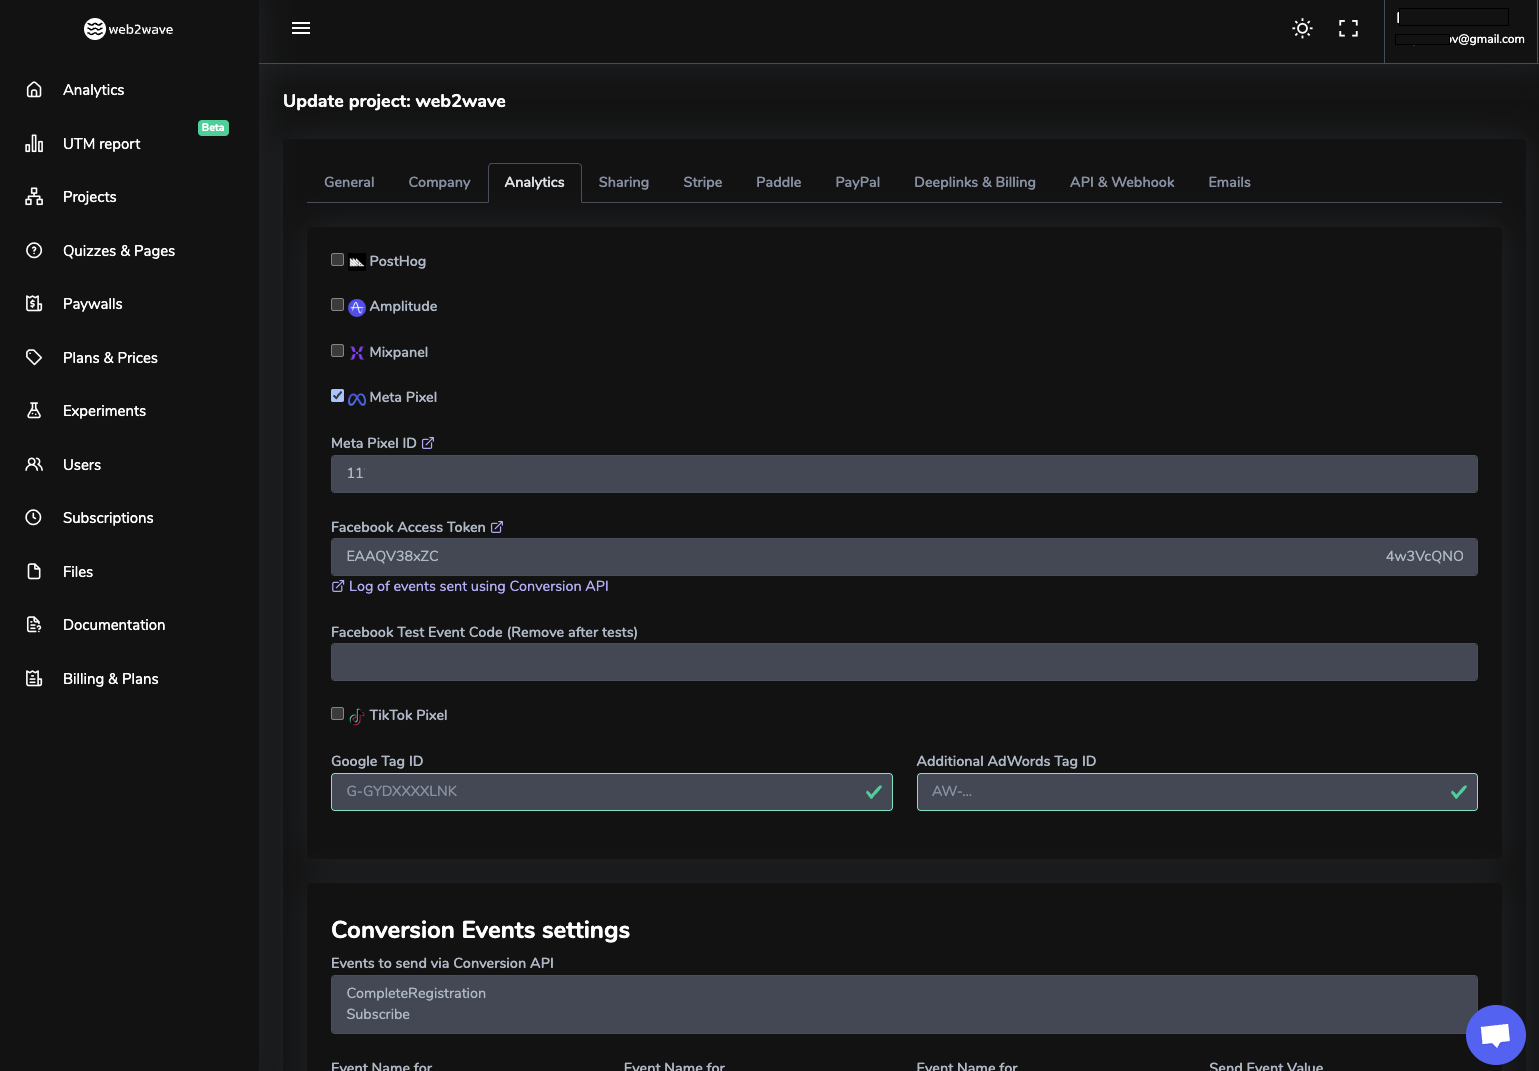Open the API & Webhook tab
The height and width of the screenshot is (1071, 1539).
coord(1122,182)
